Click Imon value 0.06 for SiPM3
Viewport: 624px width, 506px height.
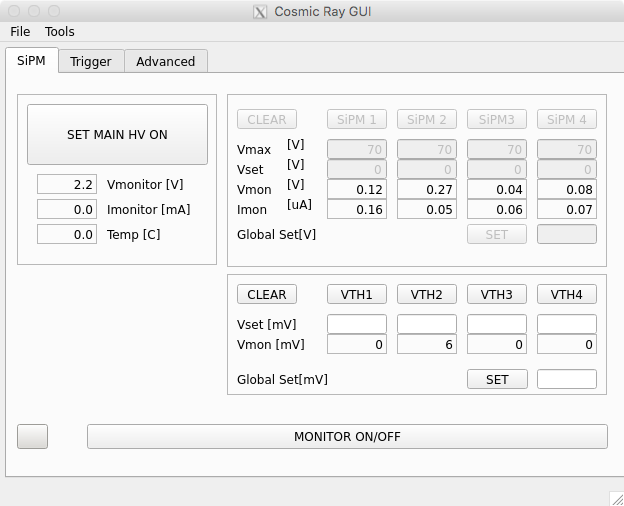(x=497, y=209)
